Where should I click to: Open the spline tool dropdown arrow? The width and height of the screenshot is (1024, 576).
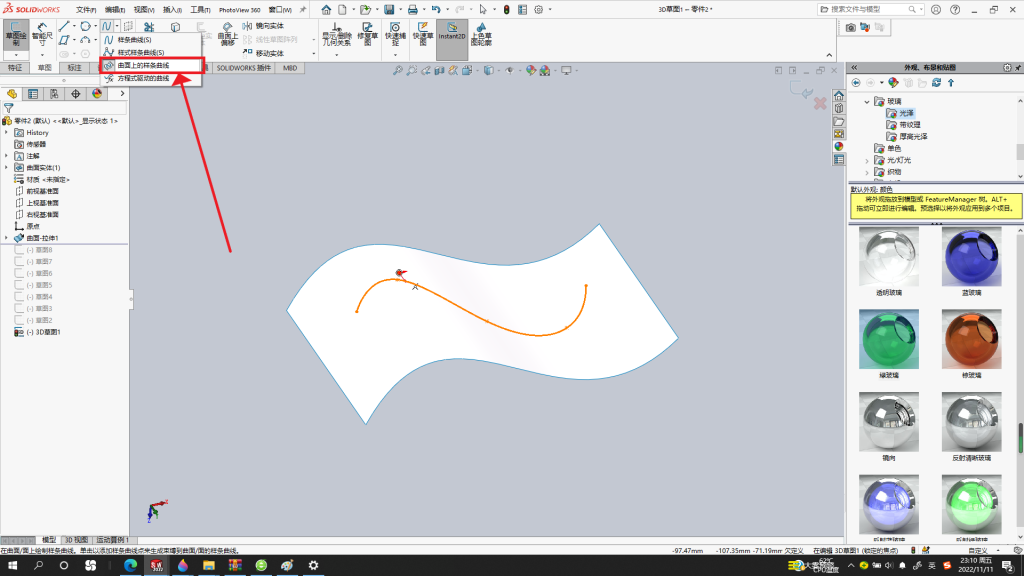pyautogui.click(x=117, y=27)
